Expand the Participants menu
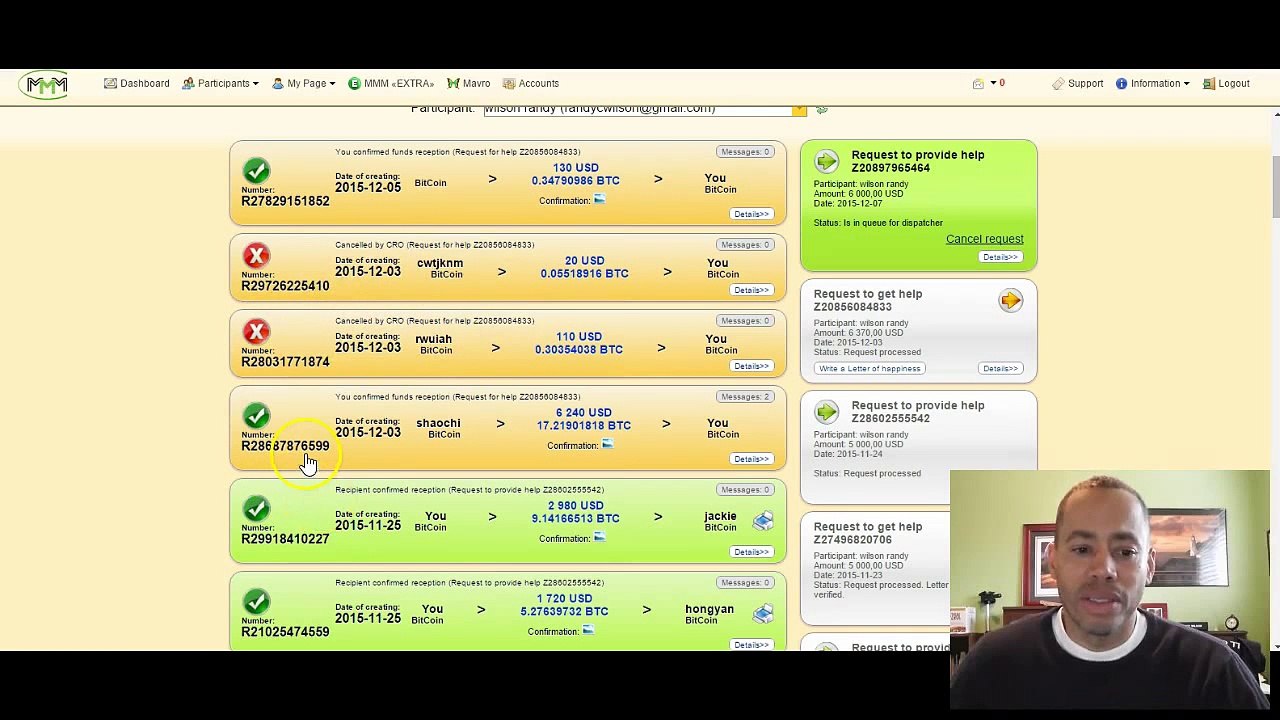The width and height of the screenshot is (1280, 720). coord(221,84)
